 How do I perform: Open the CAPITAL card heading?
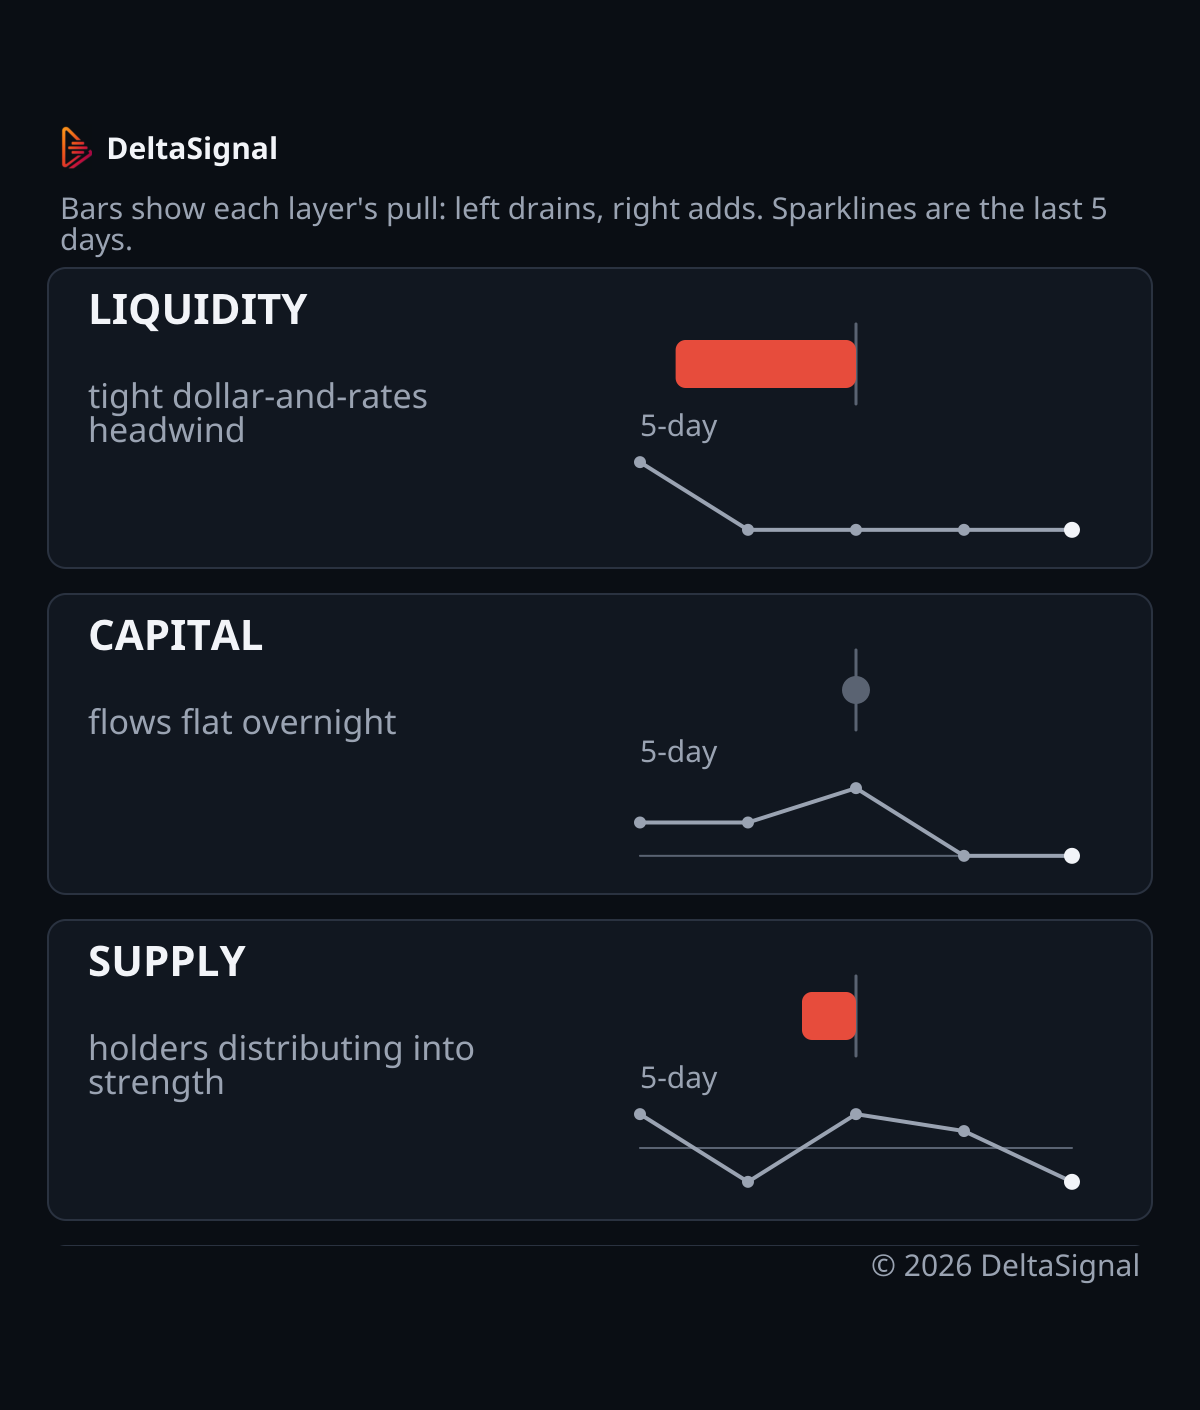coord(176,636)
